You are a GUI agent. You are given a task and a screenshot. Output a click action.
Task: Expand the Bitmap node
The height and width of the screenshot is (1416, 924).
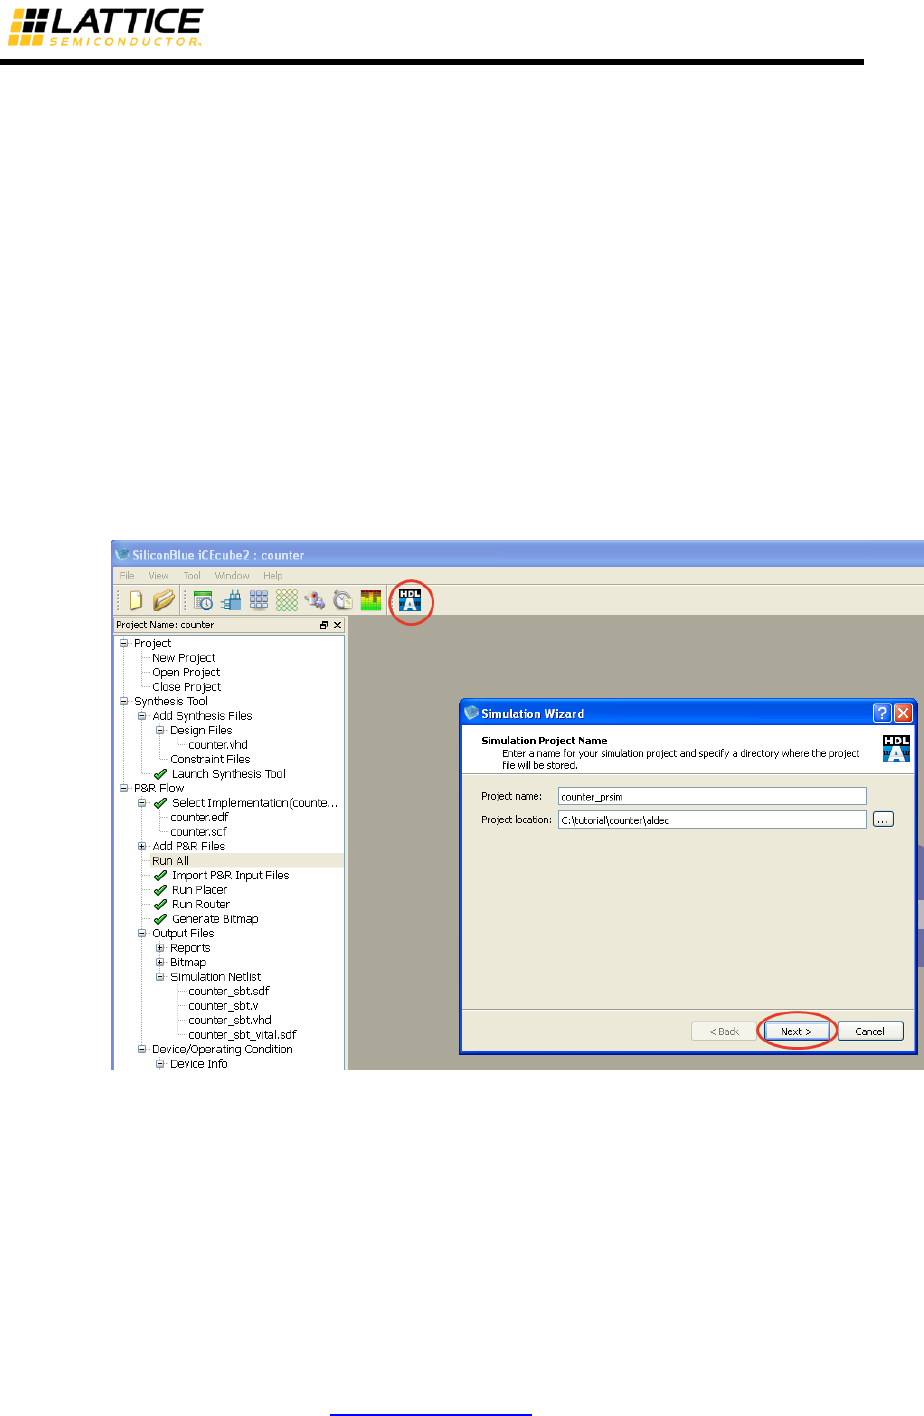[x=160, y=962]
